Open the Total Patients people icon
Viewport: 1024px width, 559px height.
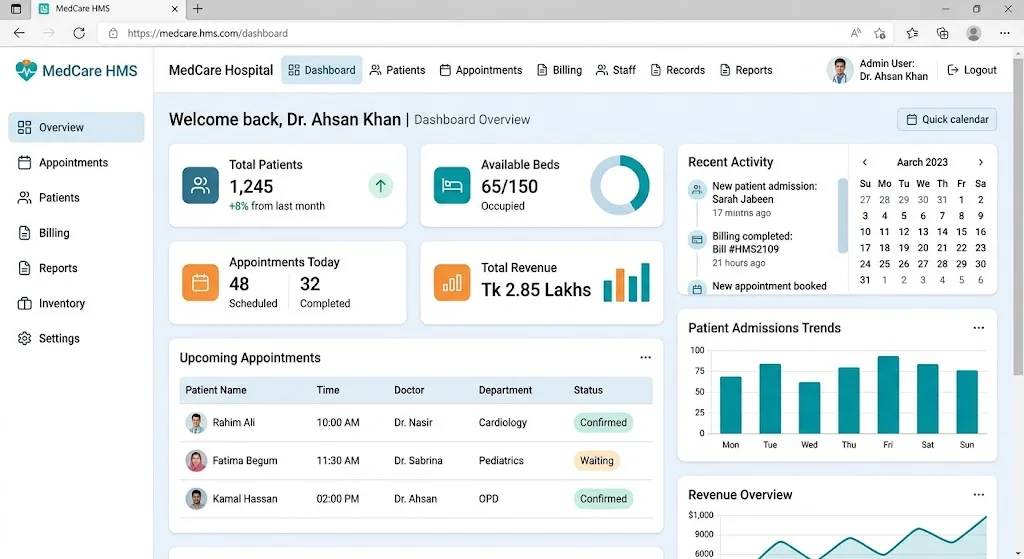pos(200,185)
